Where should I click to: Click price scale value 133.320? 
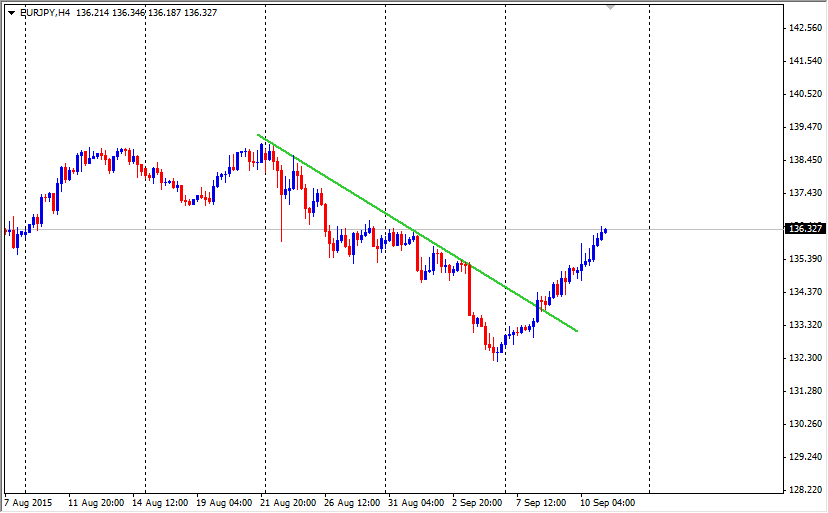coord(805,325)
